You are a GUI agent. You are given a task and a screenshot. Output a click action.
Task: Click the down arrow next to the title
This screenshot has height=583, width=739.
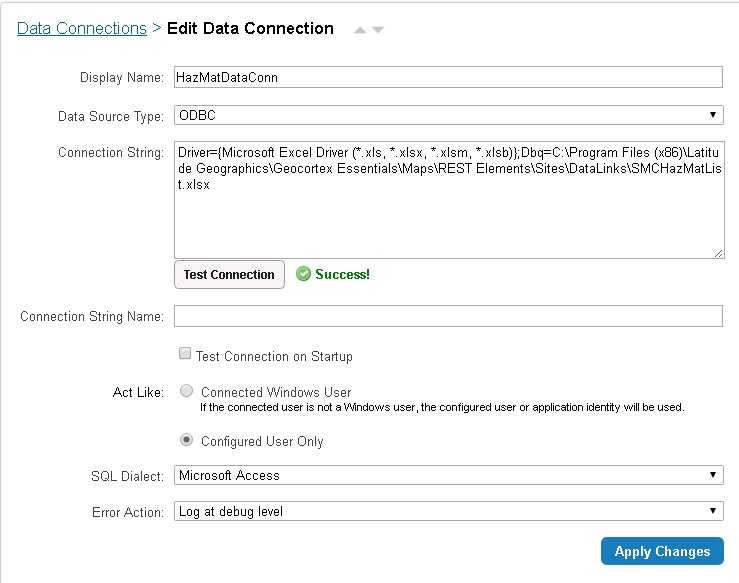tap(378, 30)
